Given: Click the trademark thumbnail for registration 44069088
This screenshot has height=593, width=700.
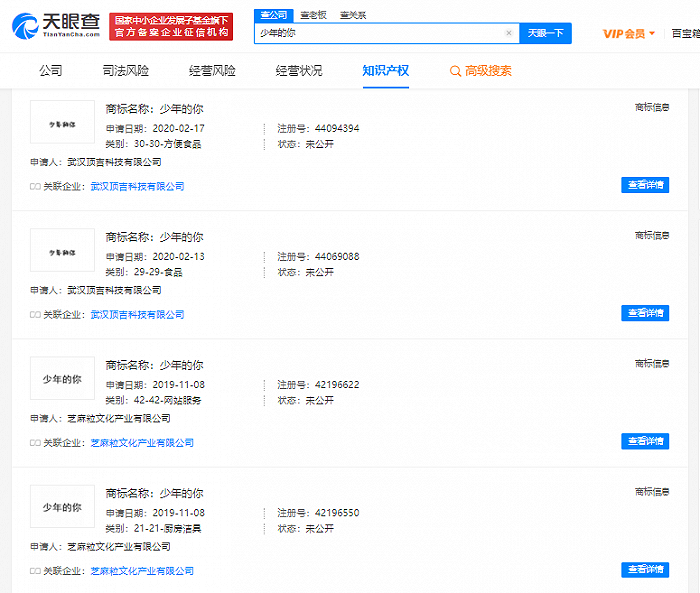Looking at the screenshot, I should coord(62,250).
